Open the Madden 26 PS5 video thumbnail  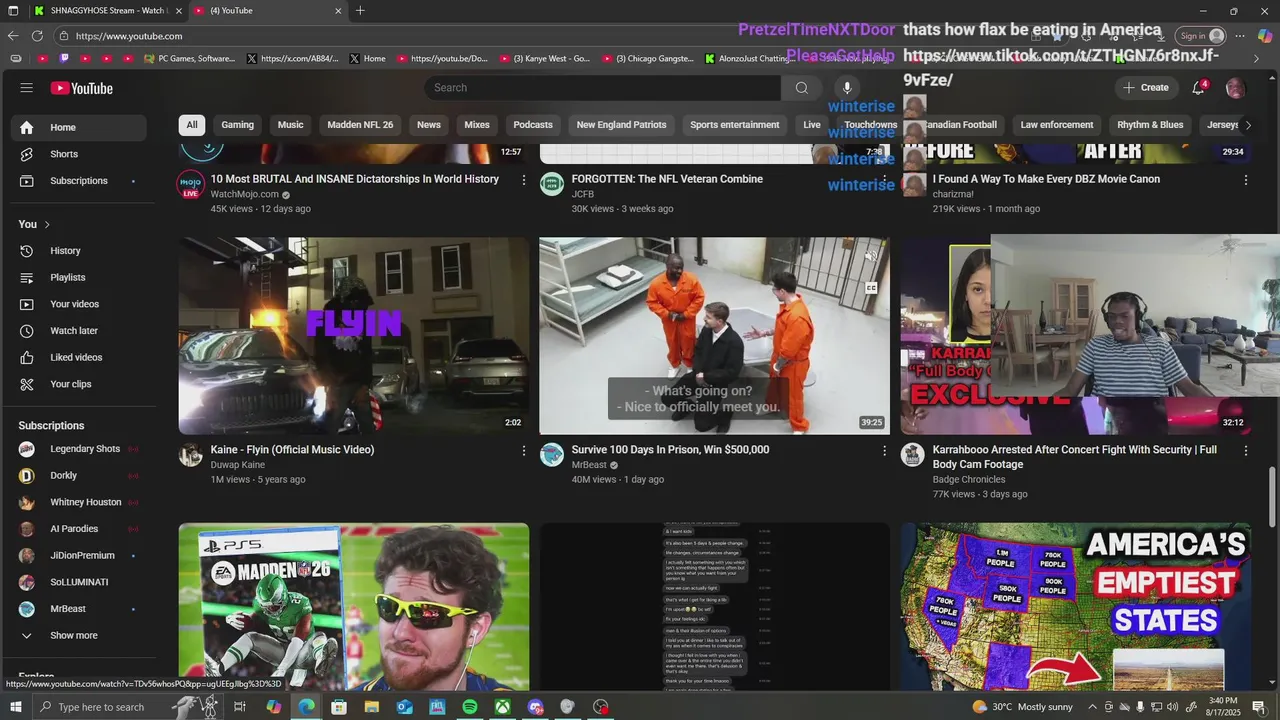coord(354,606)
